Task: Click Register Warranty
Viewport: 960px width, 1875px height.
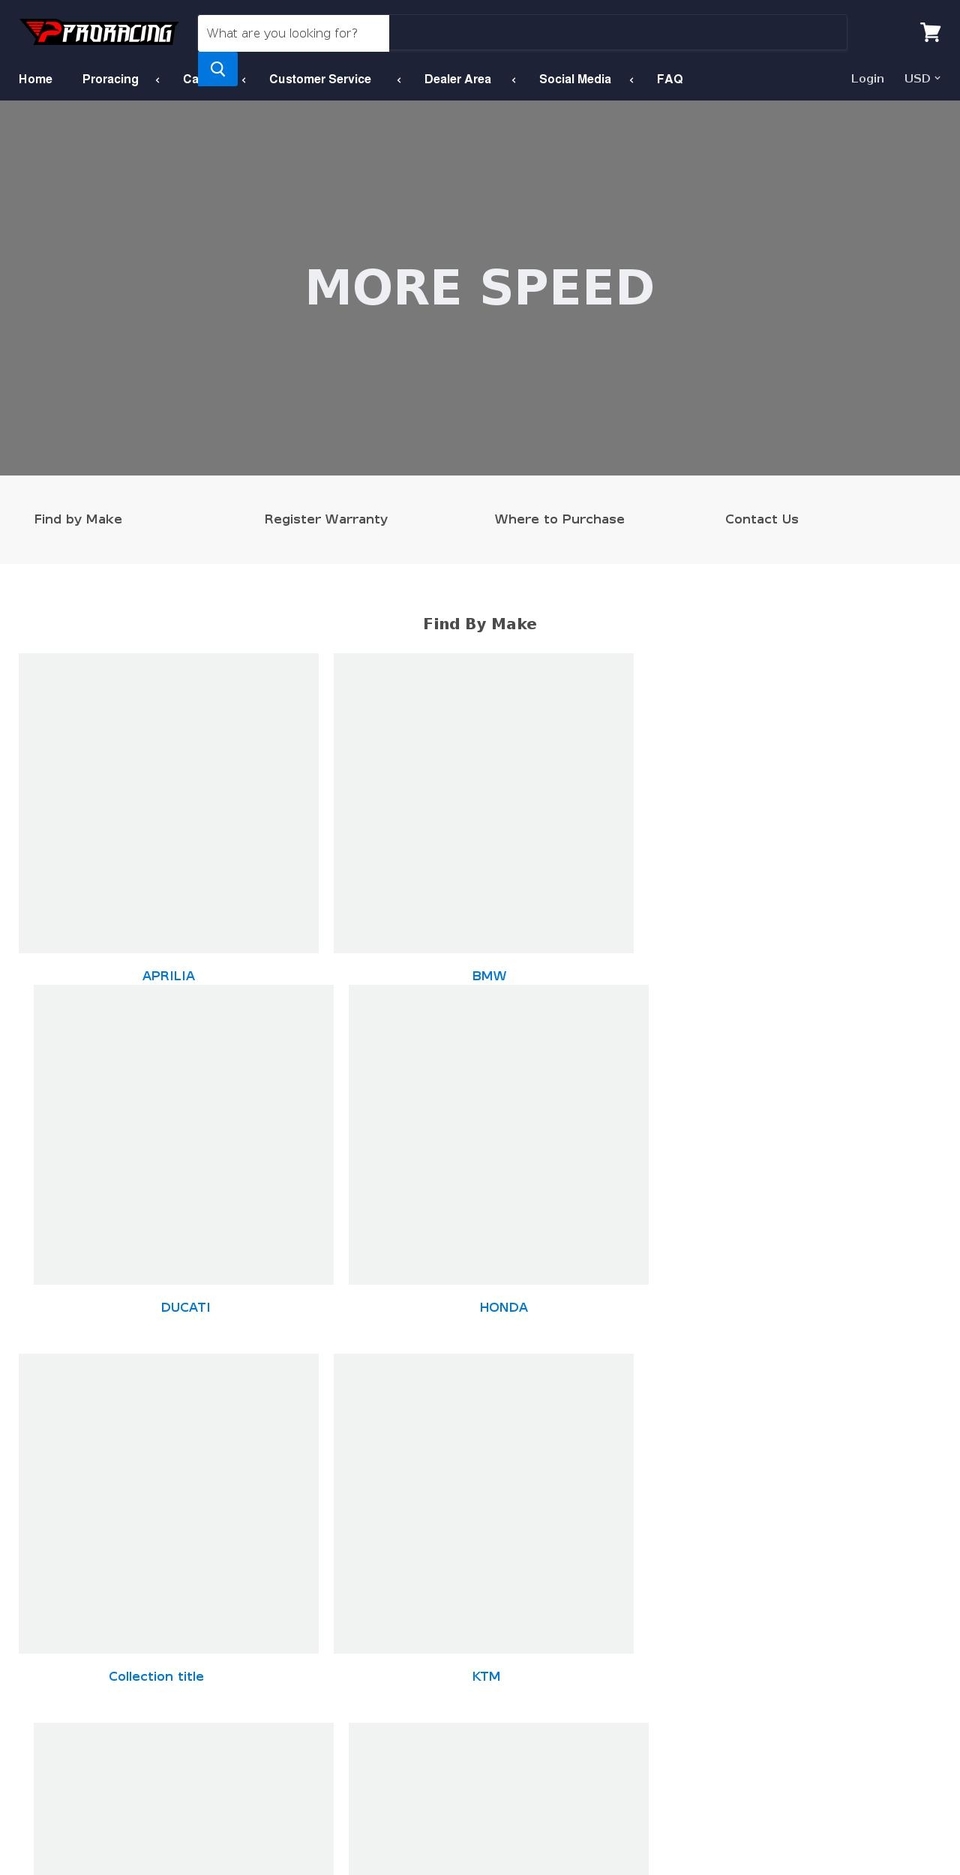Action: click(326, 519)
